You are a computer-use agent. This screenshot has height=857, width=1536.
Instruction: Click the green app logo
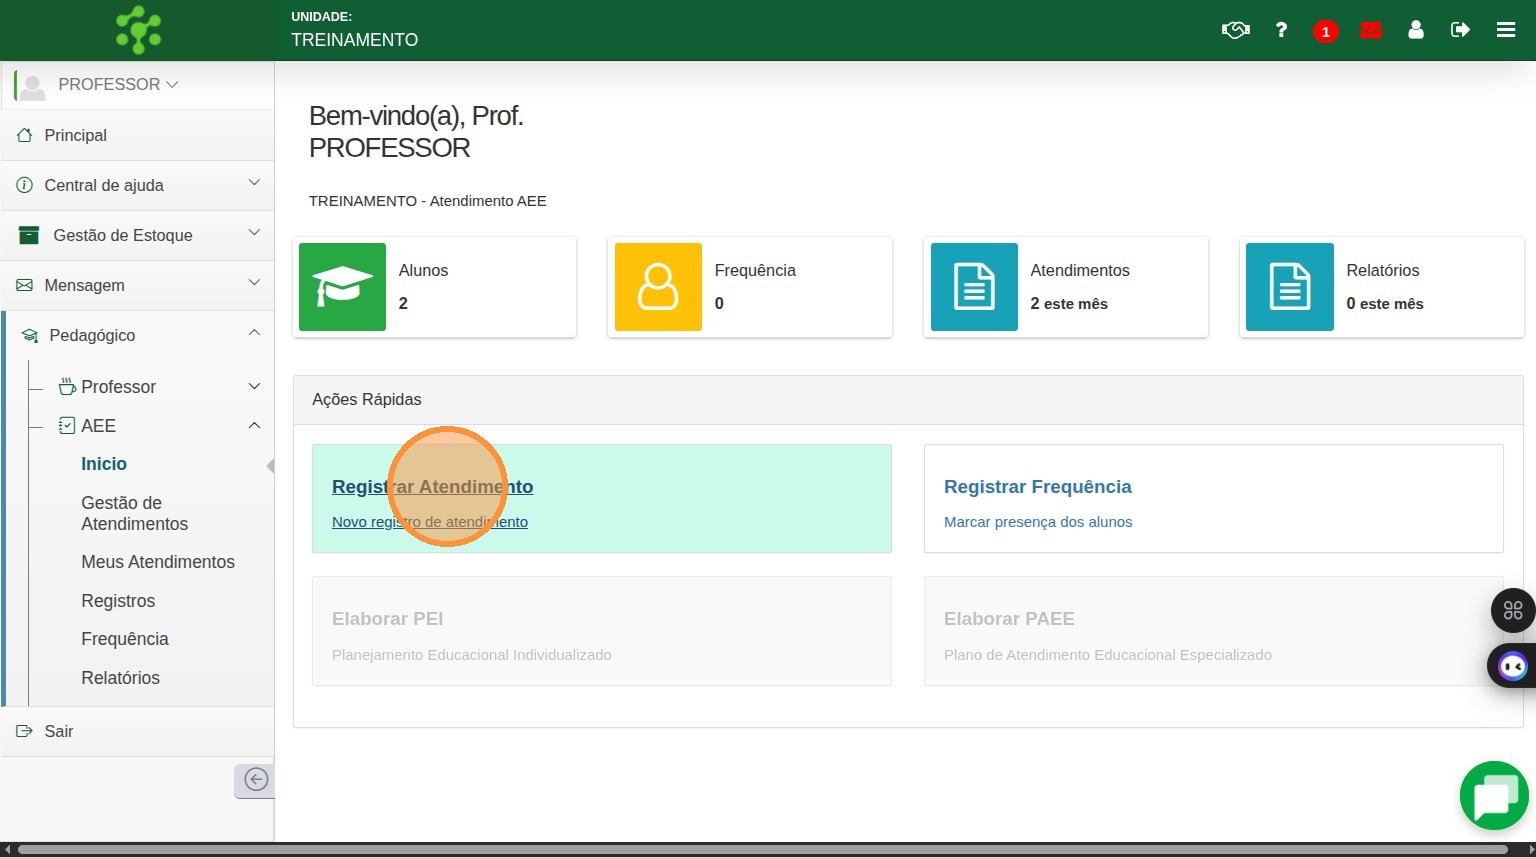point(138,30)
